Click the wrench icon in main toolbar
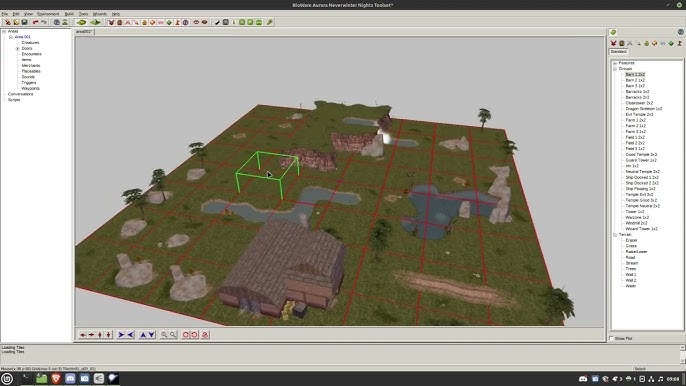This screenshot has height=386, width=686. pos(270,22)
